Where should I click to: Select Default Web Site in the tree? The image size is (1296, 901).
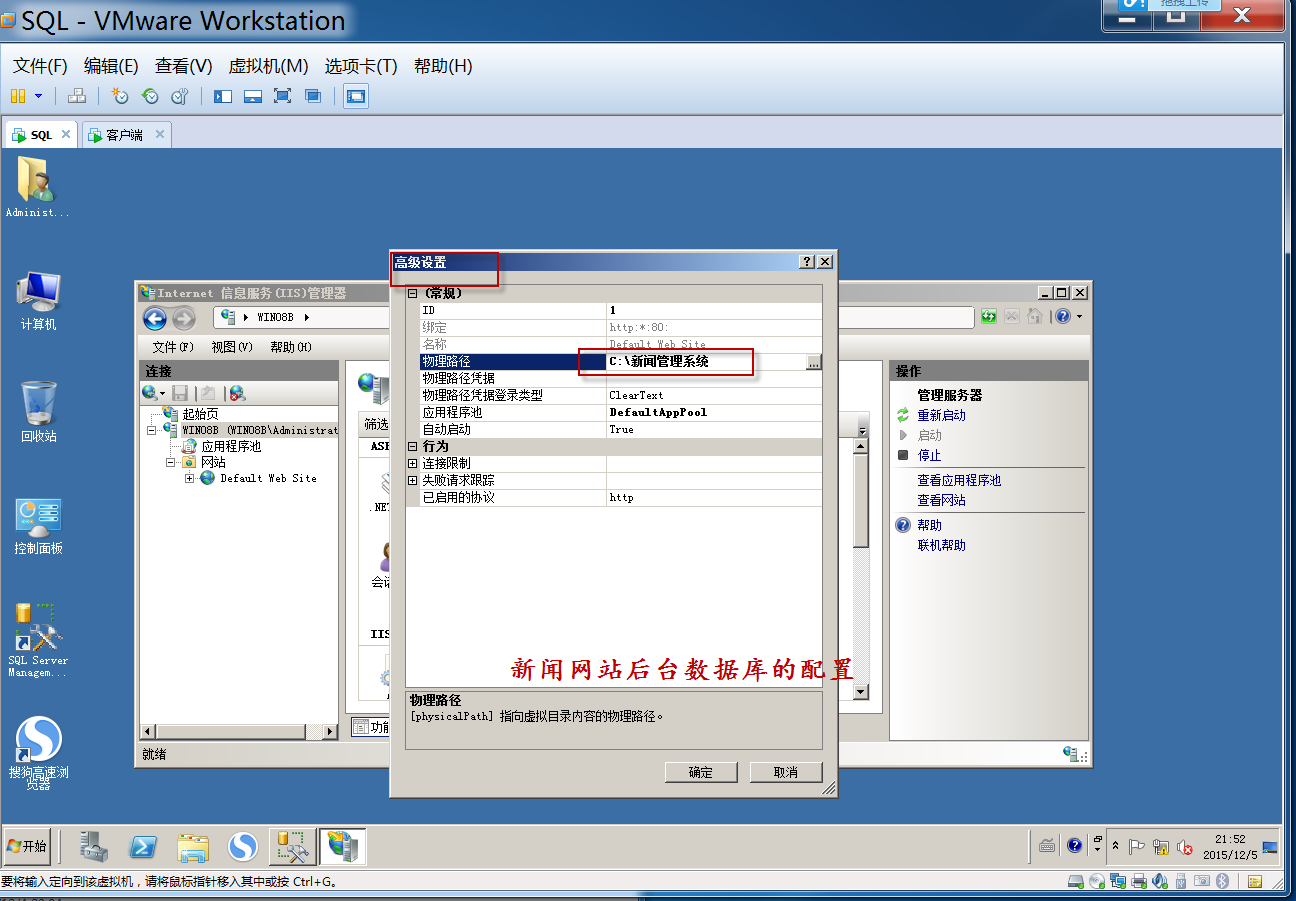268,478
